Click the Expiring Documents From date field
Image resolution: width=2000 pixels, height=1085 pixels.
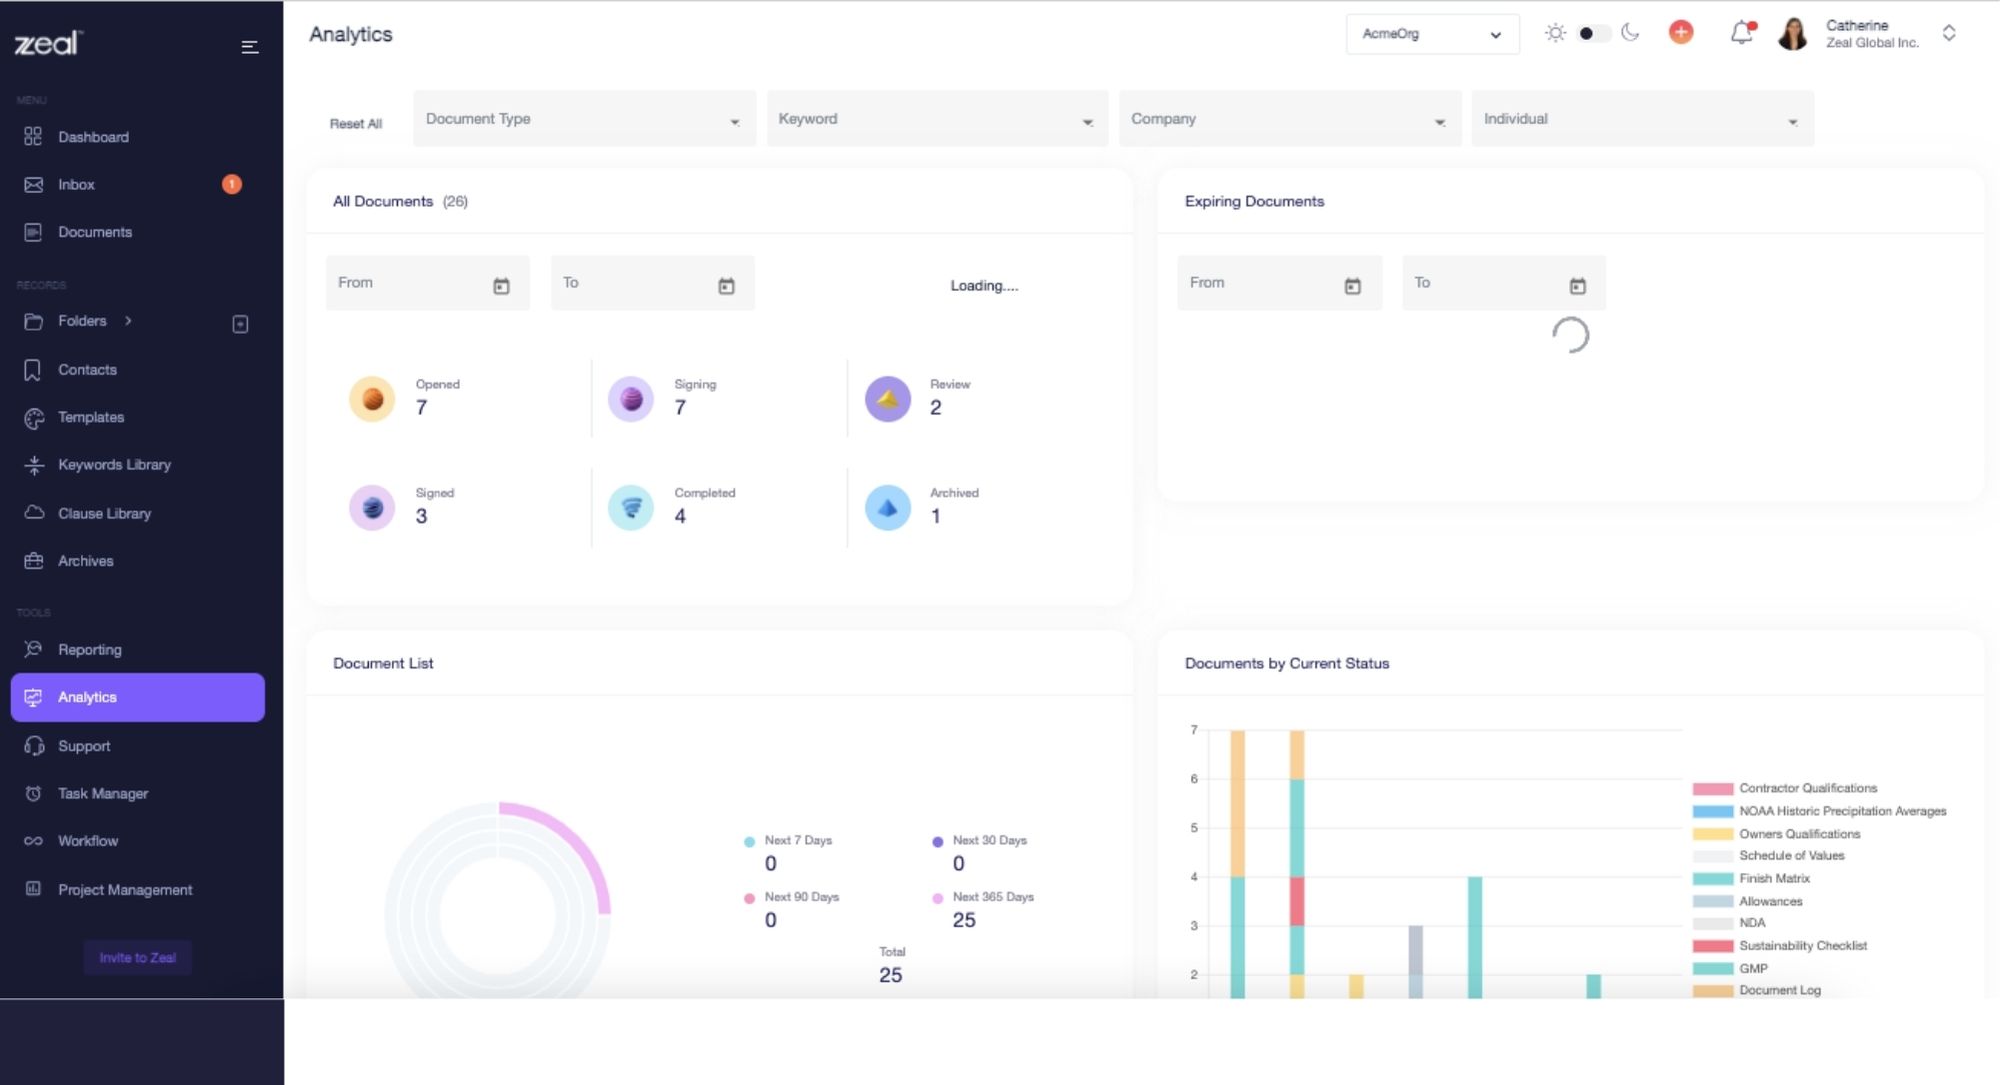pyautogui.click(x=1279, y=283)
